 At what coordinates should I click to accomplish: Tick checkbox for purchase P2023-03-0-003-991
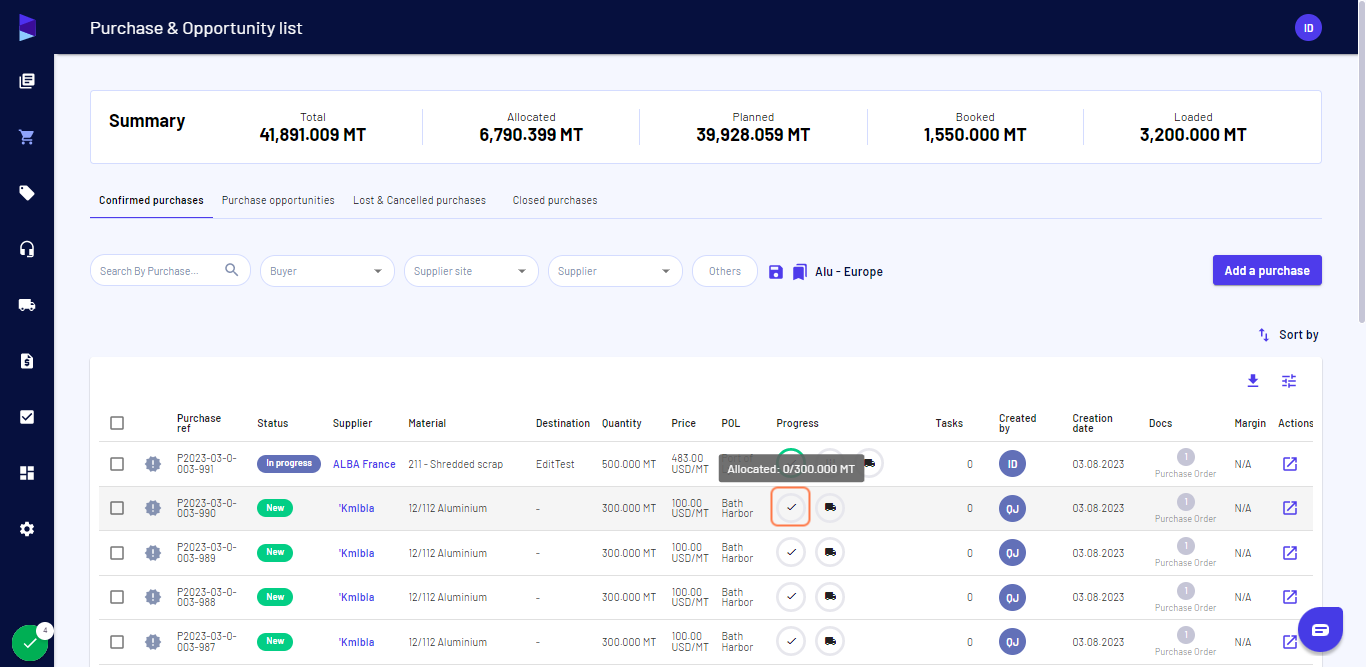(117, 464)
